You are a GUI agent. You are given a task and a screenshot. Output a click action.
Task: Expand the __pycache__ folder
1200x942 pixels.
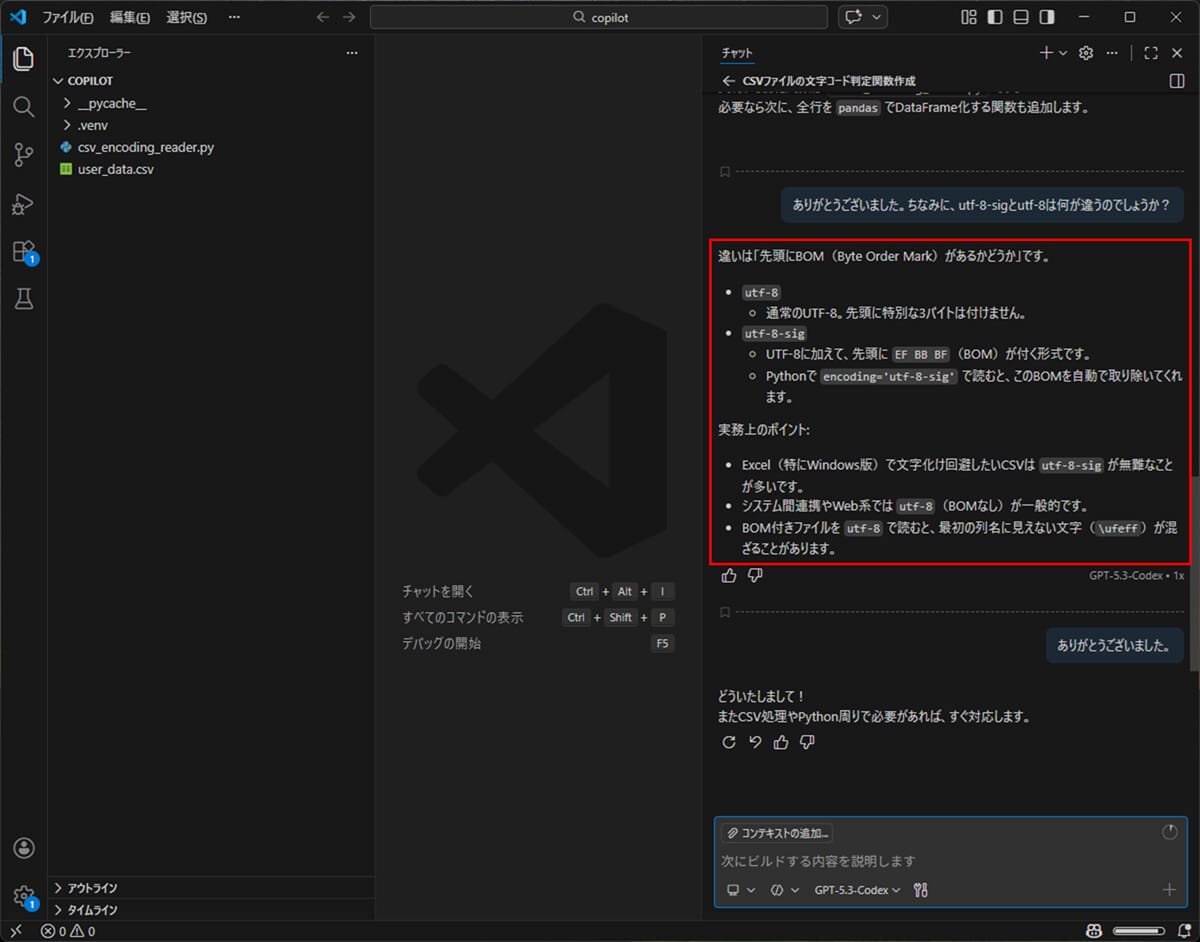point(112,103)
